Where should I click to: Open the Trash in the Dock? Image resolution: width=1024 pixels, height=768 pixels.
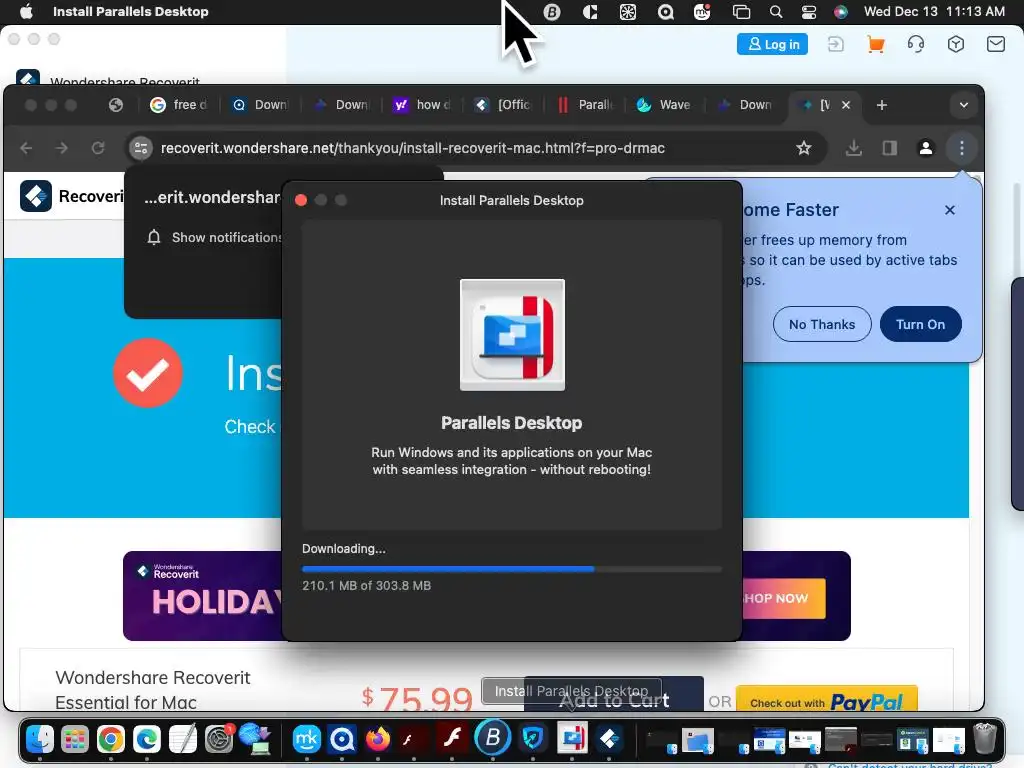coord(984,739)
